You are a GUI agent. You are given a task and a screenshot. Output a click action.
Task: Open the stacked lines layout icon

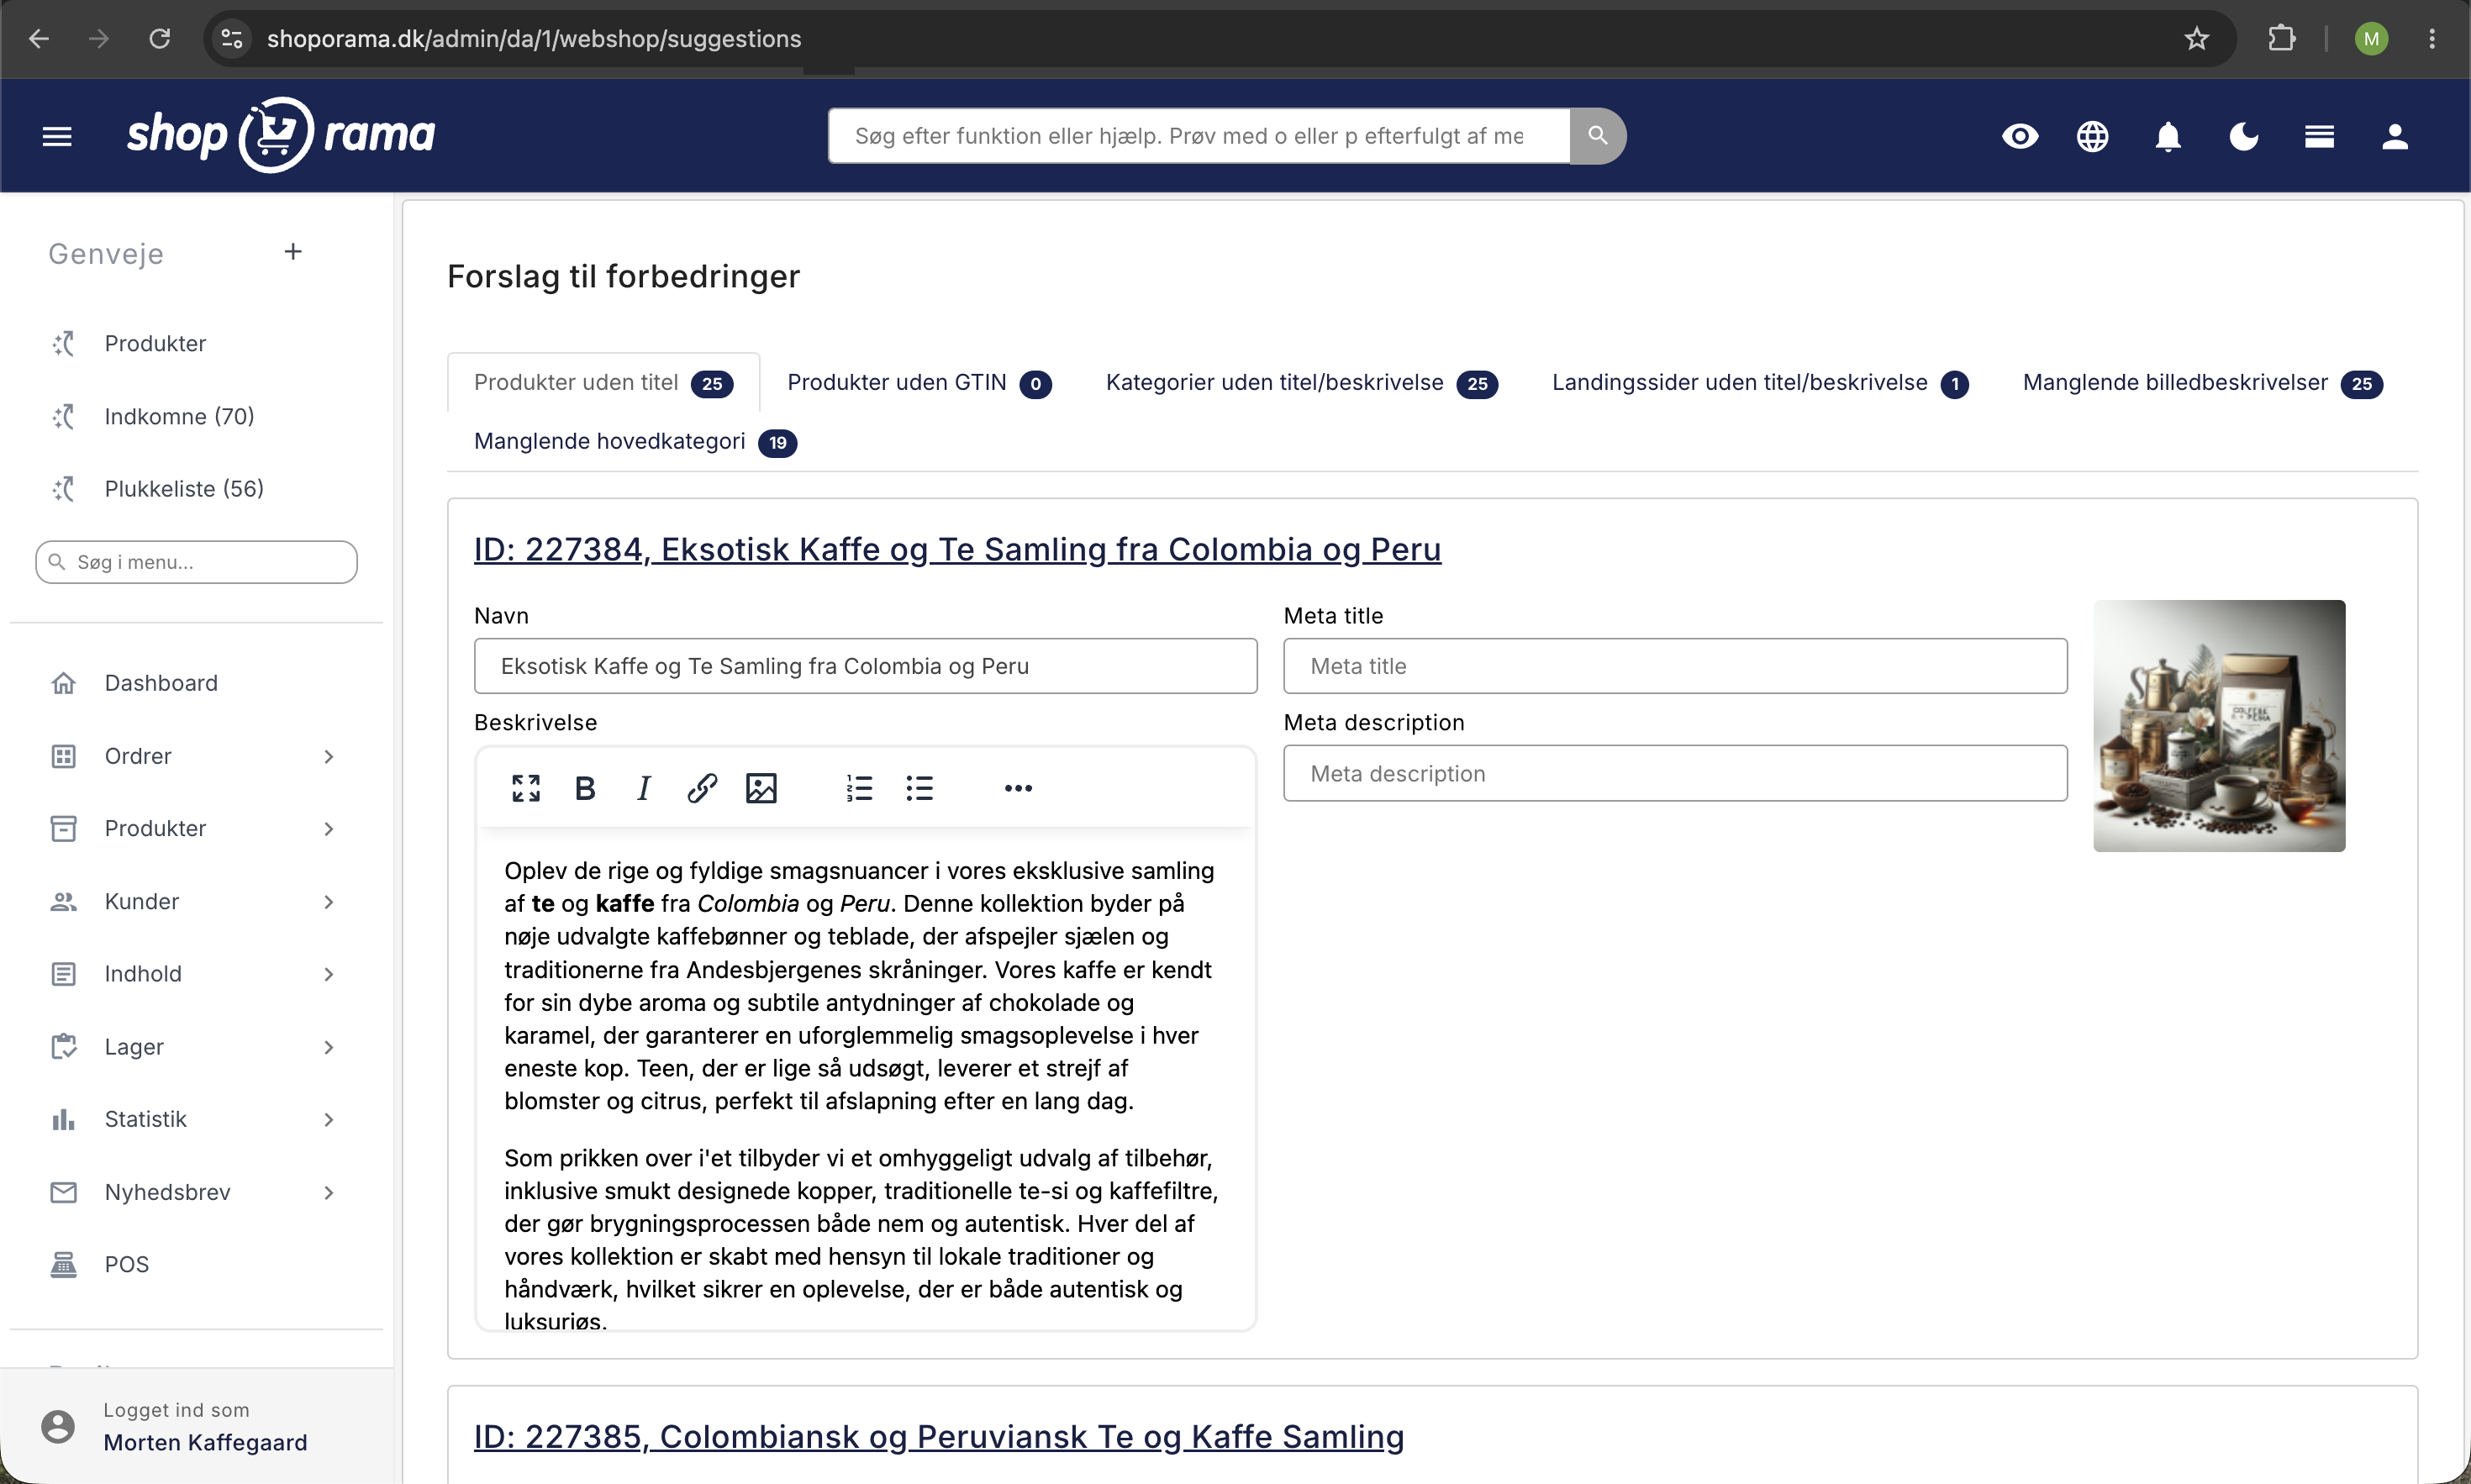(2319, 136)
